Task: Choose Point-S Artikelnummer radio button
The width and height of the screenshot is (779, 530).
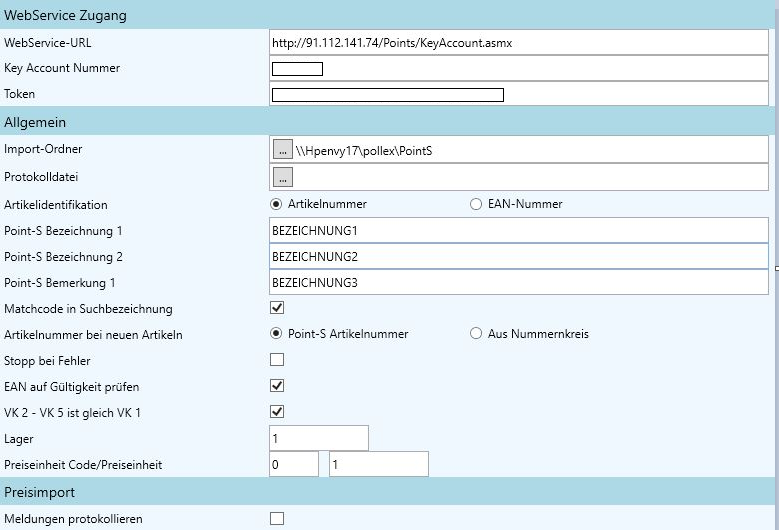Action: (277, 334)
